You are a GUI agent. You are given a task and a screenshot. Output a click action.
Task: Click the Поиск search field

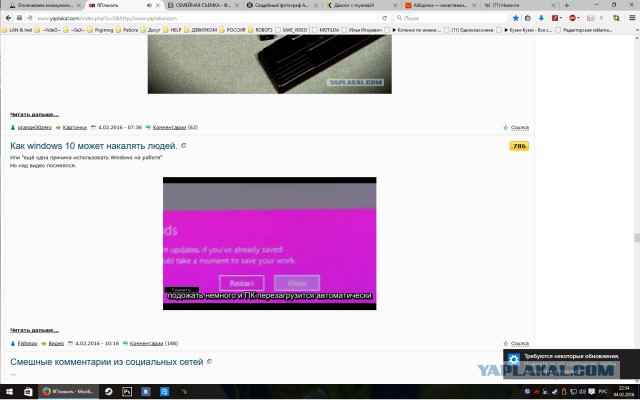[x=451, y=18]
